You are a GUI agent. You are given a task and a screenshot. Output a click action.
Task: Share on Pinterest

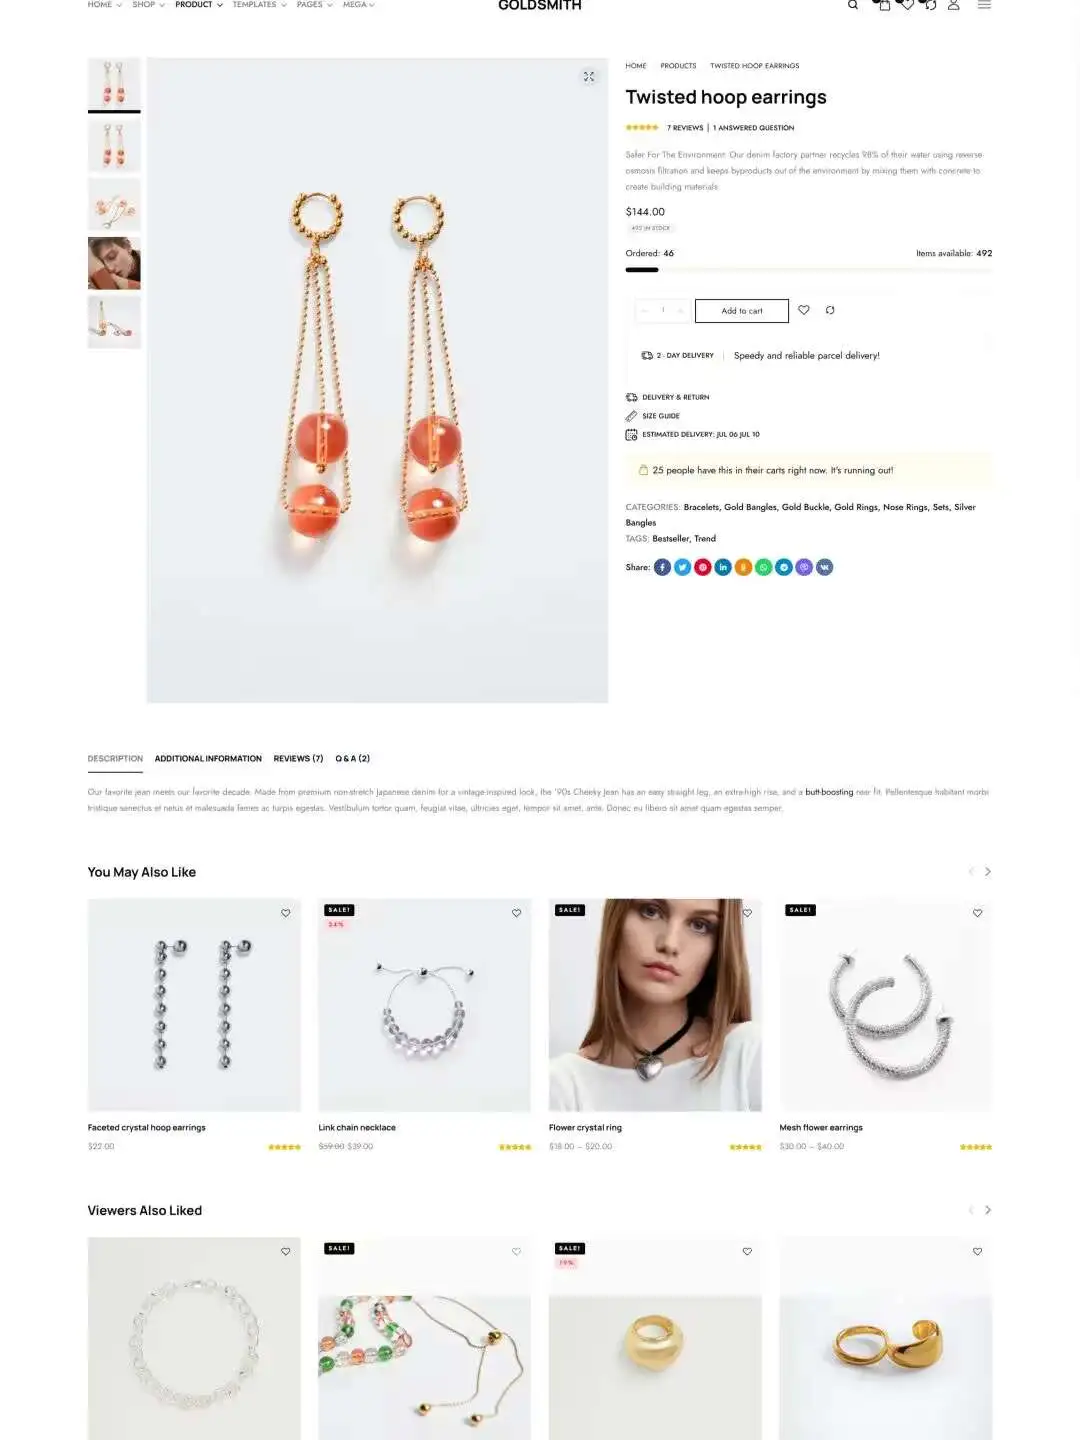[703, 567]
